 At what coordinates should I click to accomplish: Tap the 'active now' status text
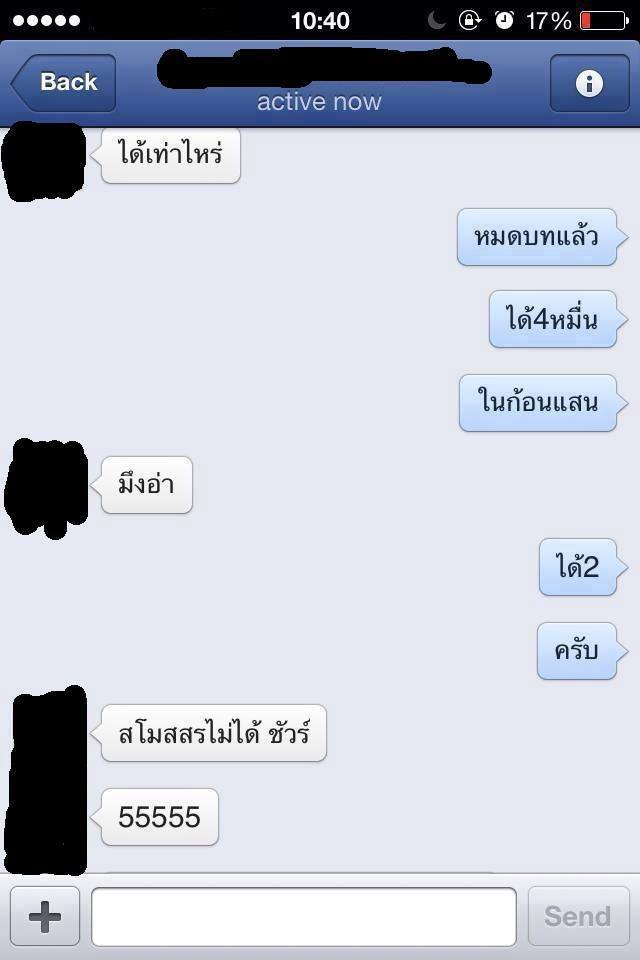point(319,102)
